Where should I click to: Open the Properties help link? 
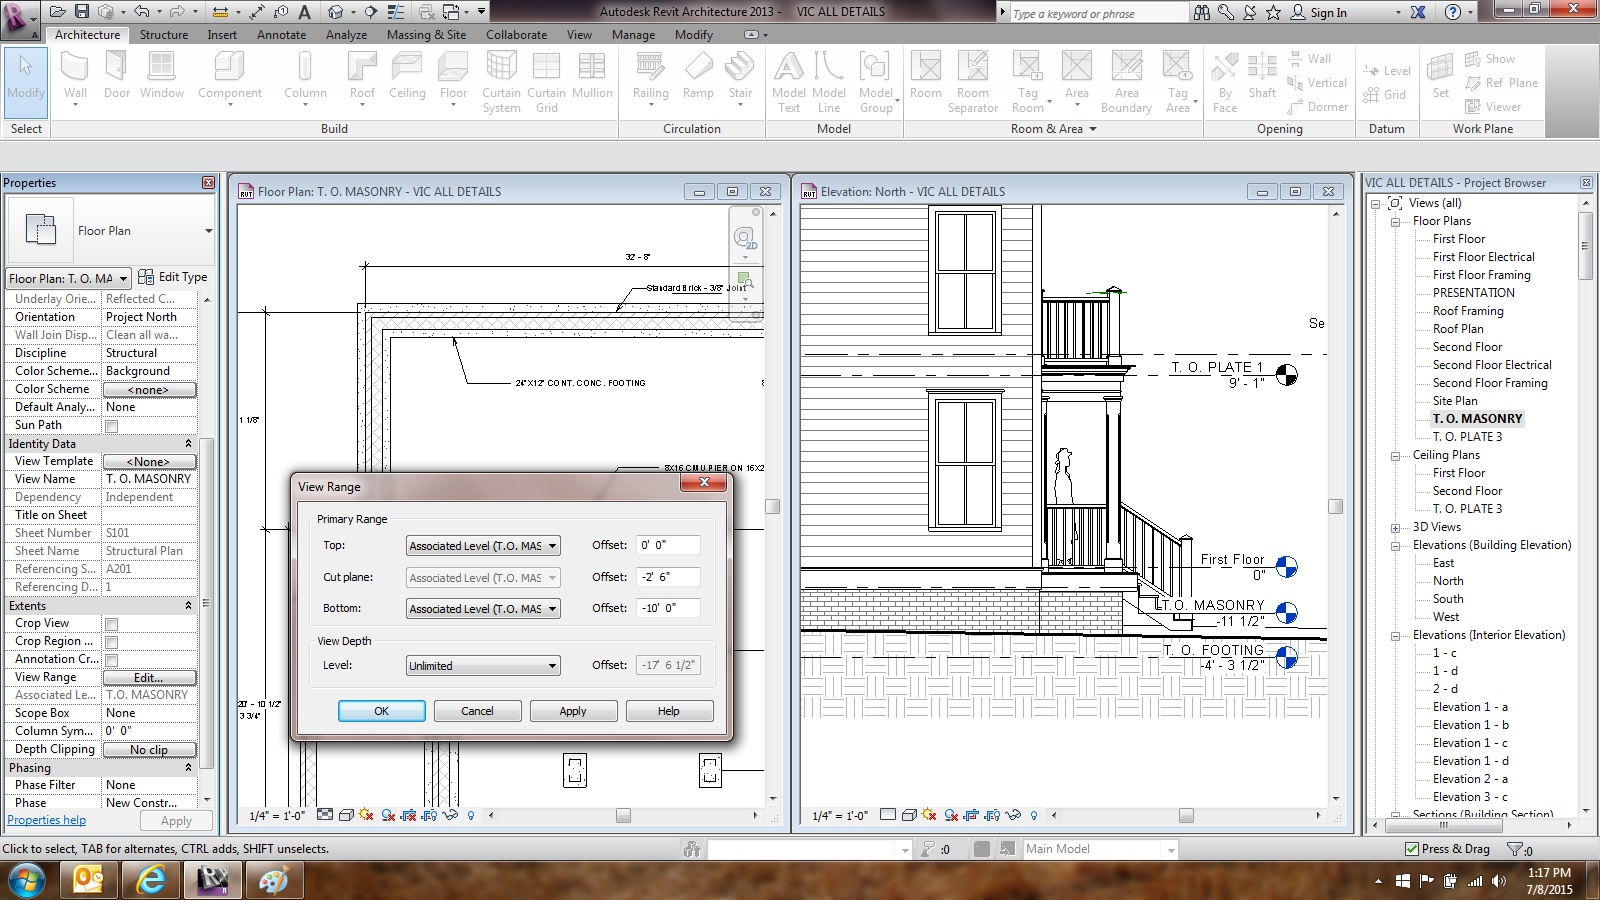pyautogui.click(x=47, y=820)
